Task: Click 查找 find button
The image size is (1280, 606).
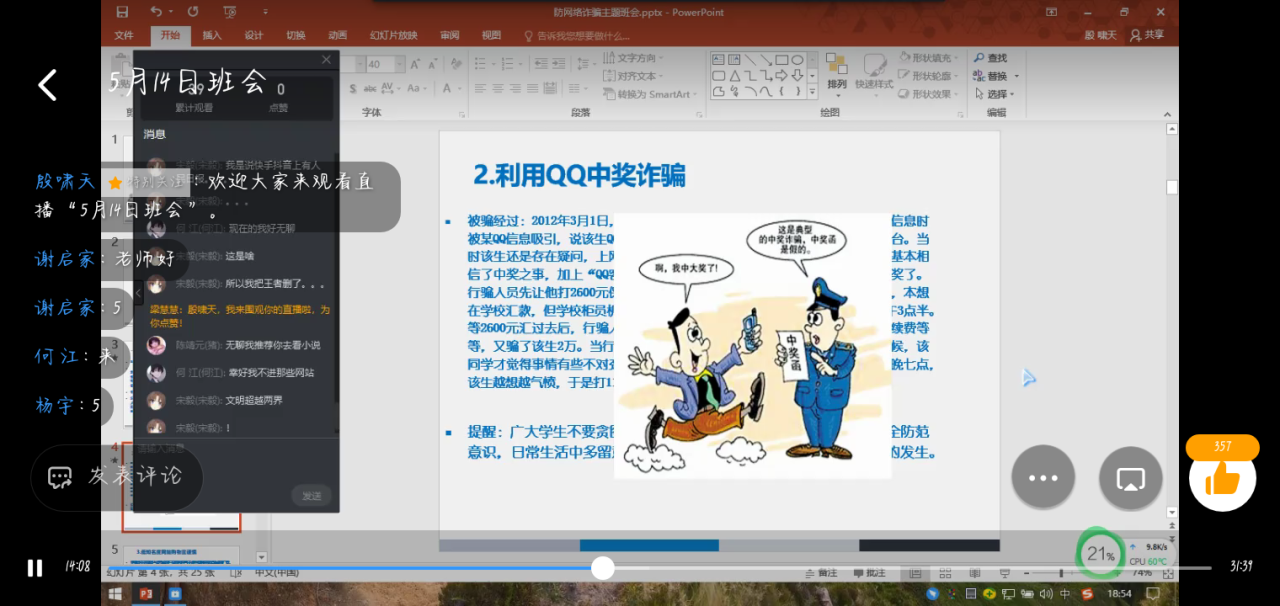Action: [x=990, y=58]
